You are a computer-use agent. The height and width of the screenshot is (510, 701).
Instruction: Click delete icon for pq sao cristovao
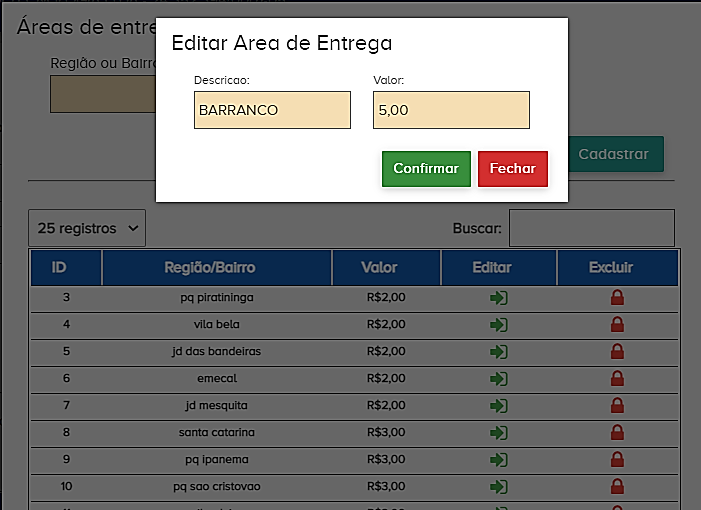tap(617, 487)
